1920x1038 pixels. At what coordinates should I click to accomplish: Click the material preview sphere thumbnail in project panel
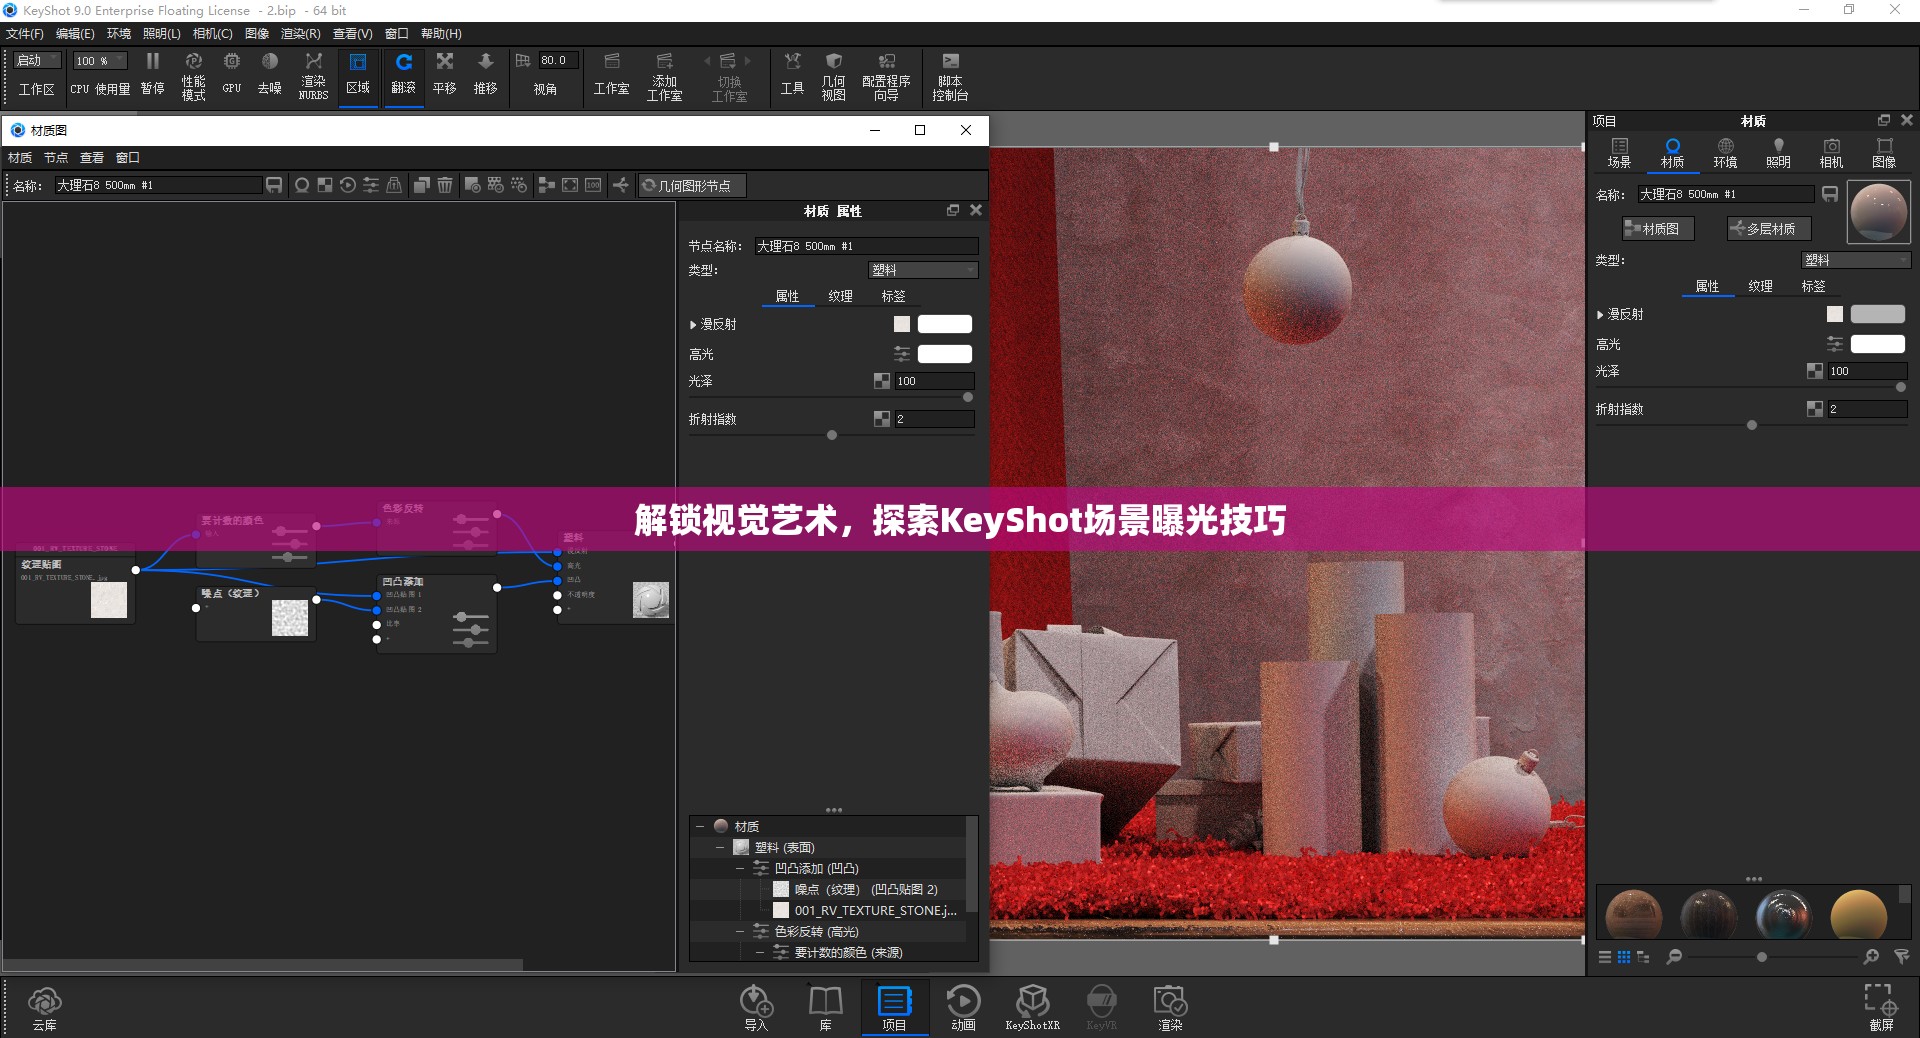[x=1878, y=213]
